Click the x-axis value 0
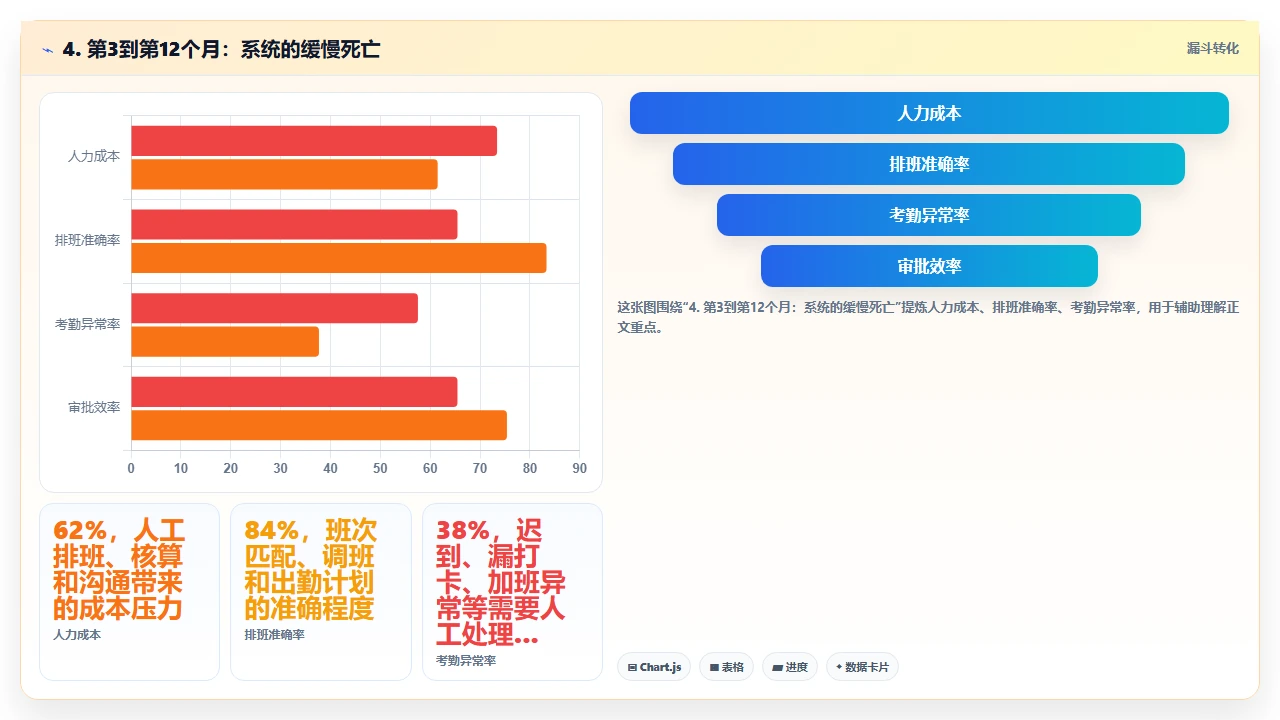The width and height of the screenshot is (1280, 720). coord(131,468)
